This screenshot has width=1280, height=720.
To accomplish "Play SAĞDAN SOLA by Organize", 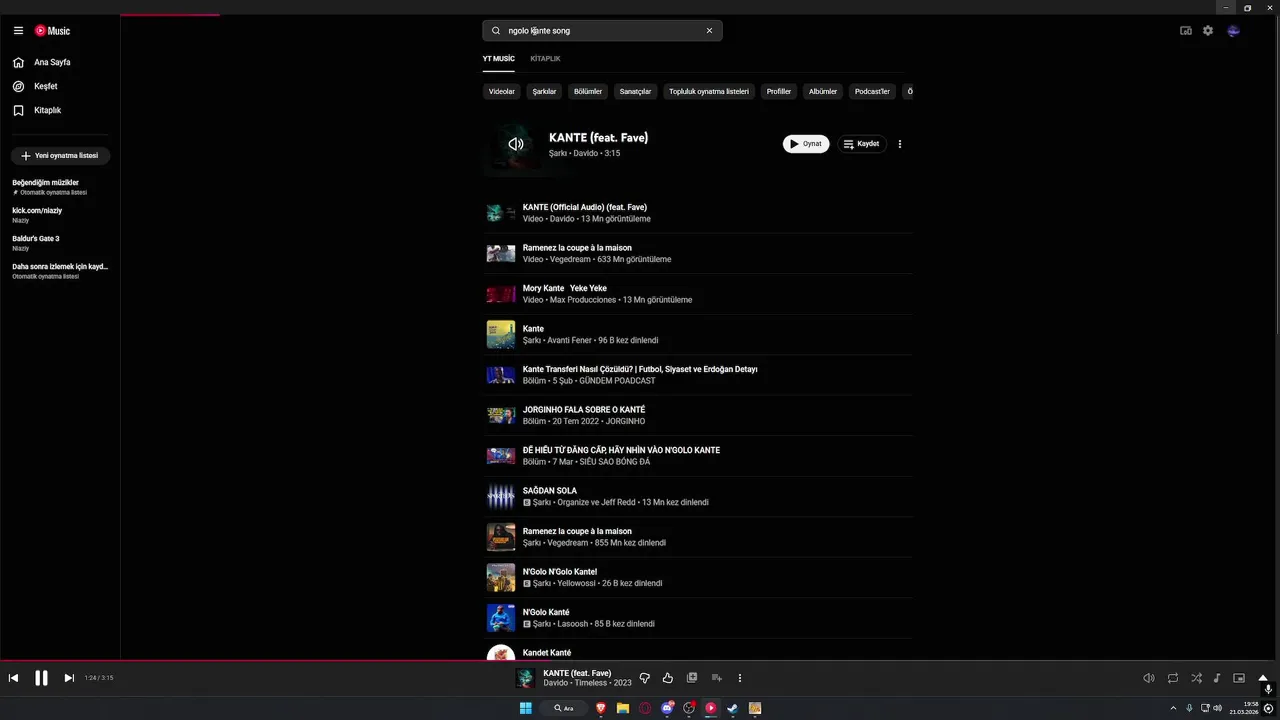I will click(698, 496).
